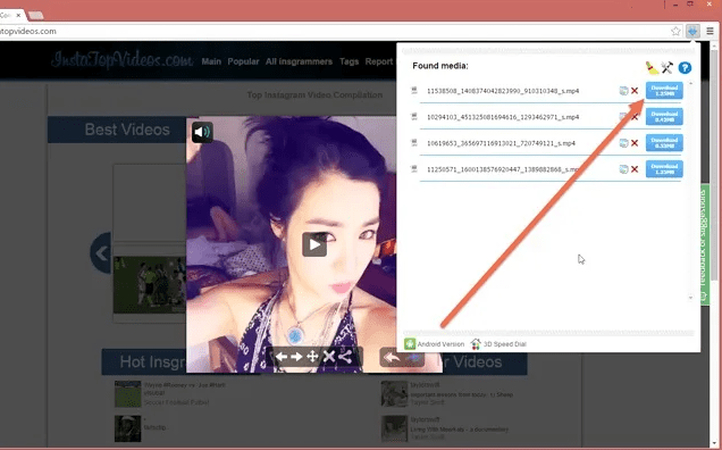The image size is (722, 450).
Task: Toggle video sound with speaker icon
Action: pyautogui.click(x=202, y=132)
